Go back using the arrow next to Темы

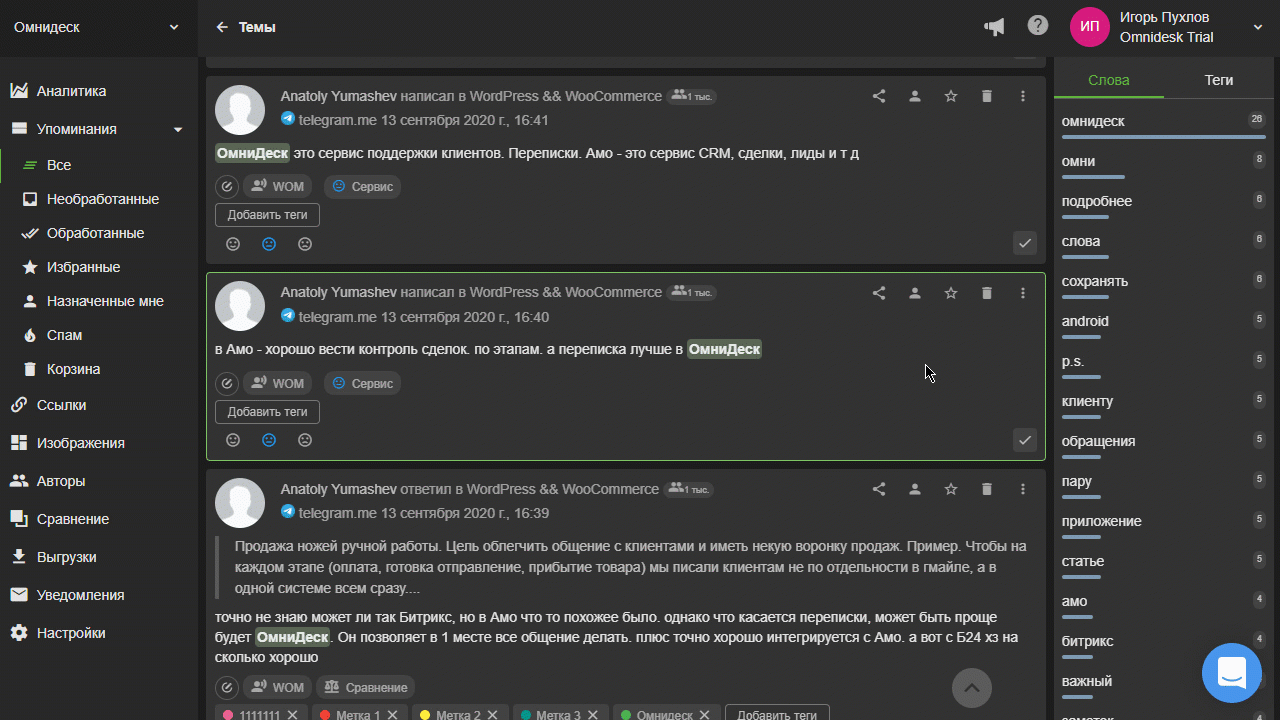pos(222,27)
